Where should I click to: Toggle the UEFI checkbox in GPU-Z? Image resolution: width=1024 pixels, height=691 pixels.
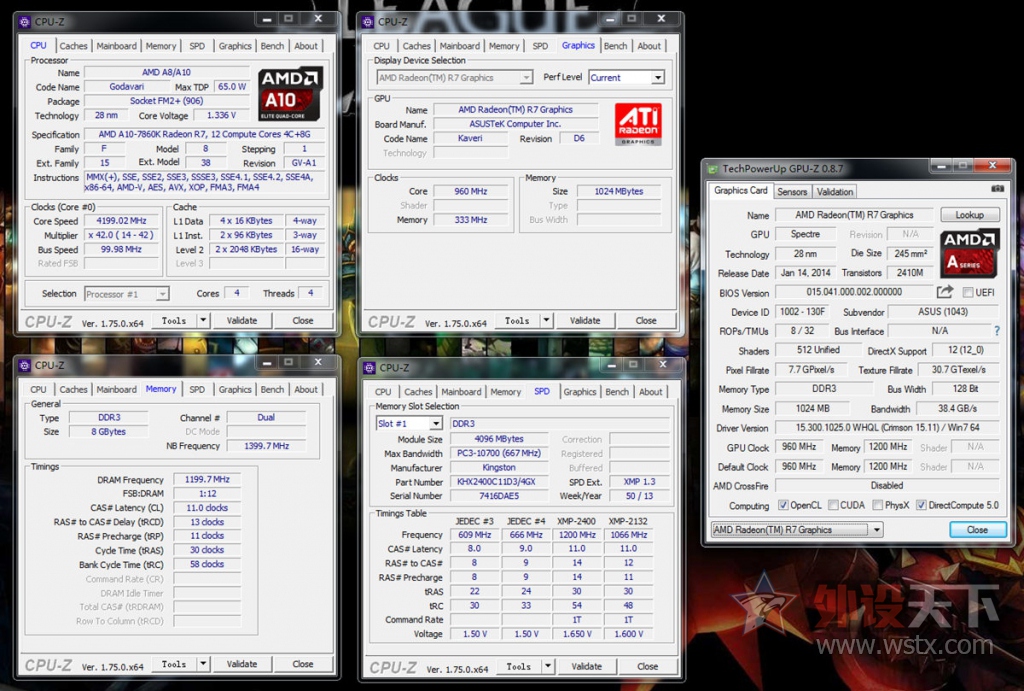click(968, 293)
